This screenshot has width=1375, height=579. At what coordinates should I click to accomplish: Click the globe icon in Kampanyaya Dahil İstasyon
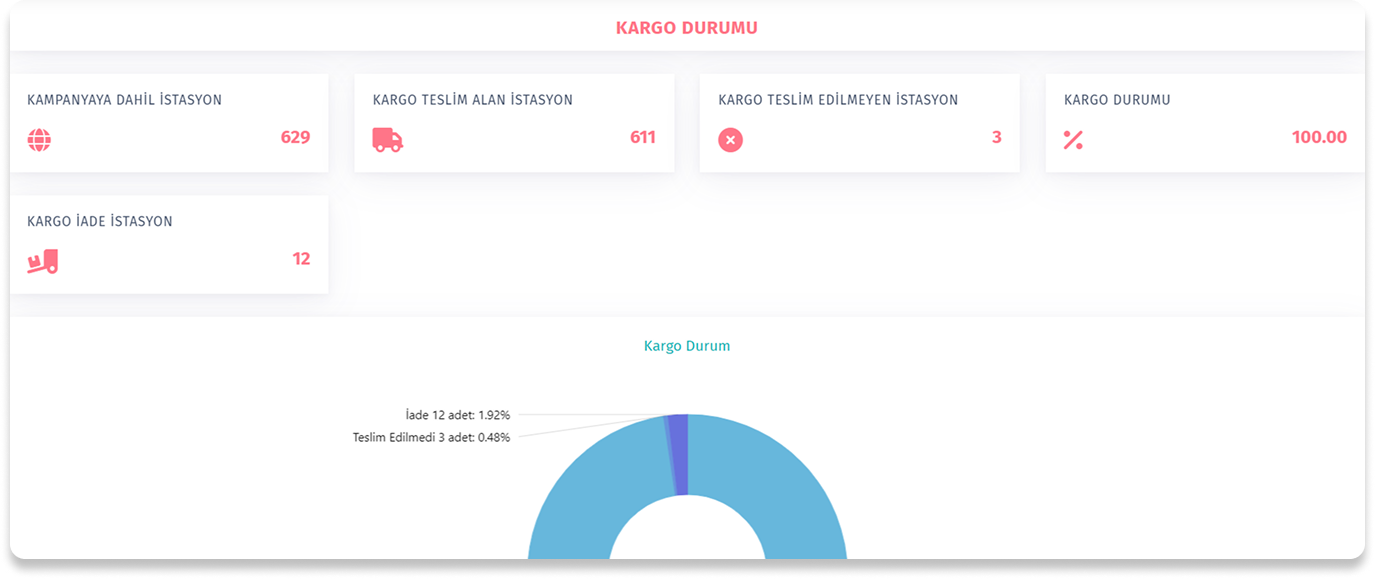[39, 139]
